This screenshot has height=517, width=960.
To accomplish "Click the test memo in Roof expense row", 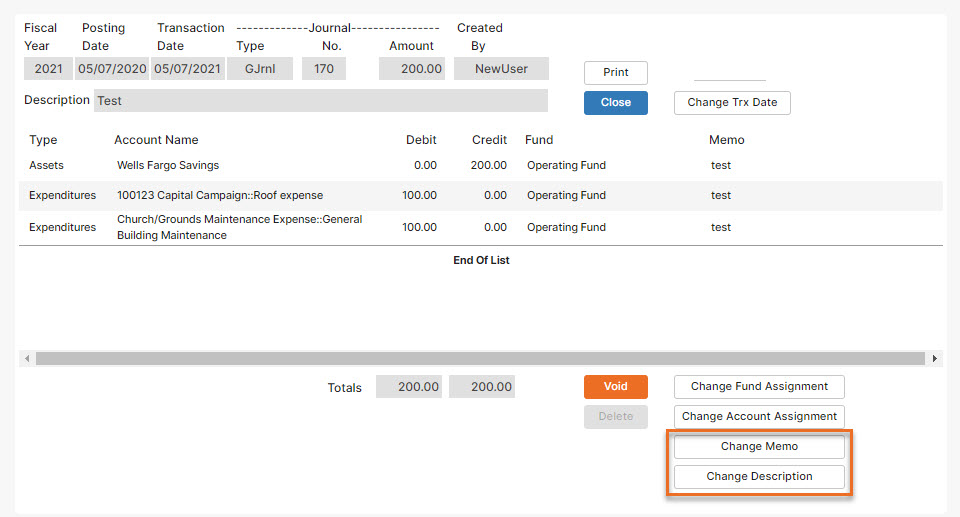I will pyautogui.click(x=721, y=195).
